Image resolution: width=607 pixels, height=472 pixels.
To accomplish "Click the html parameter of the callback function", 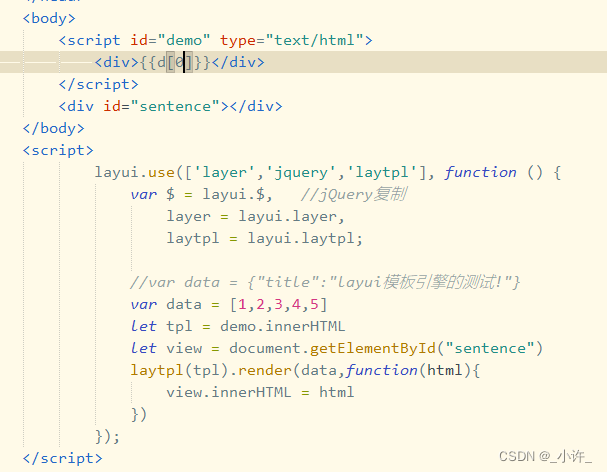I will click(x=444, y=371).
